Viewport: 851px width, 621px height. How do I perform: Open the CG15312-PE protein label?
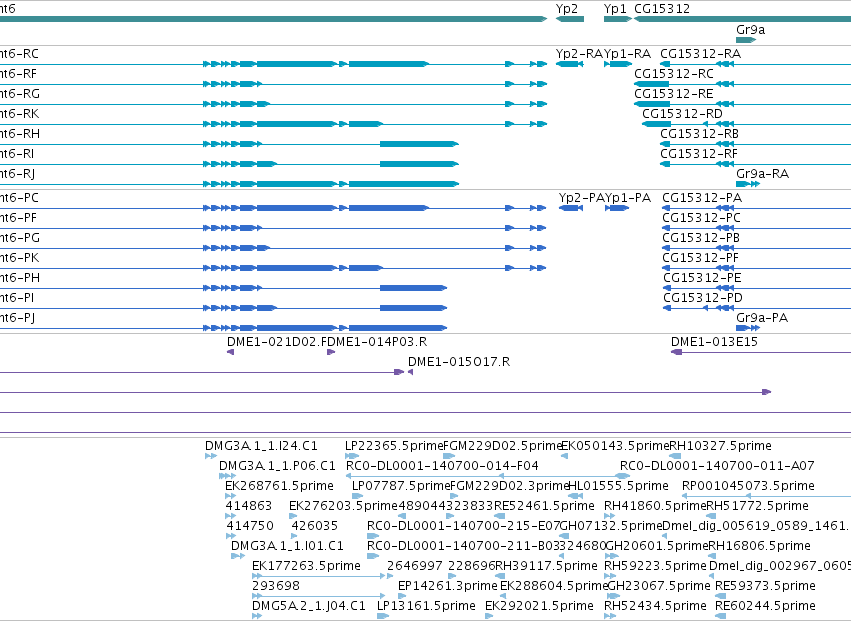[702, 278]
